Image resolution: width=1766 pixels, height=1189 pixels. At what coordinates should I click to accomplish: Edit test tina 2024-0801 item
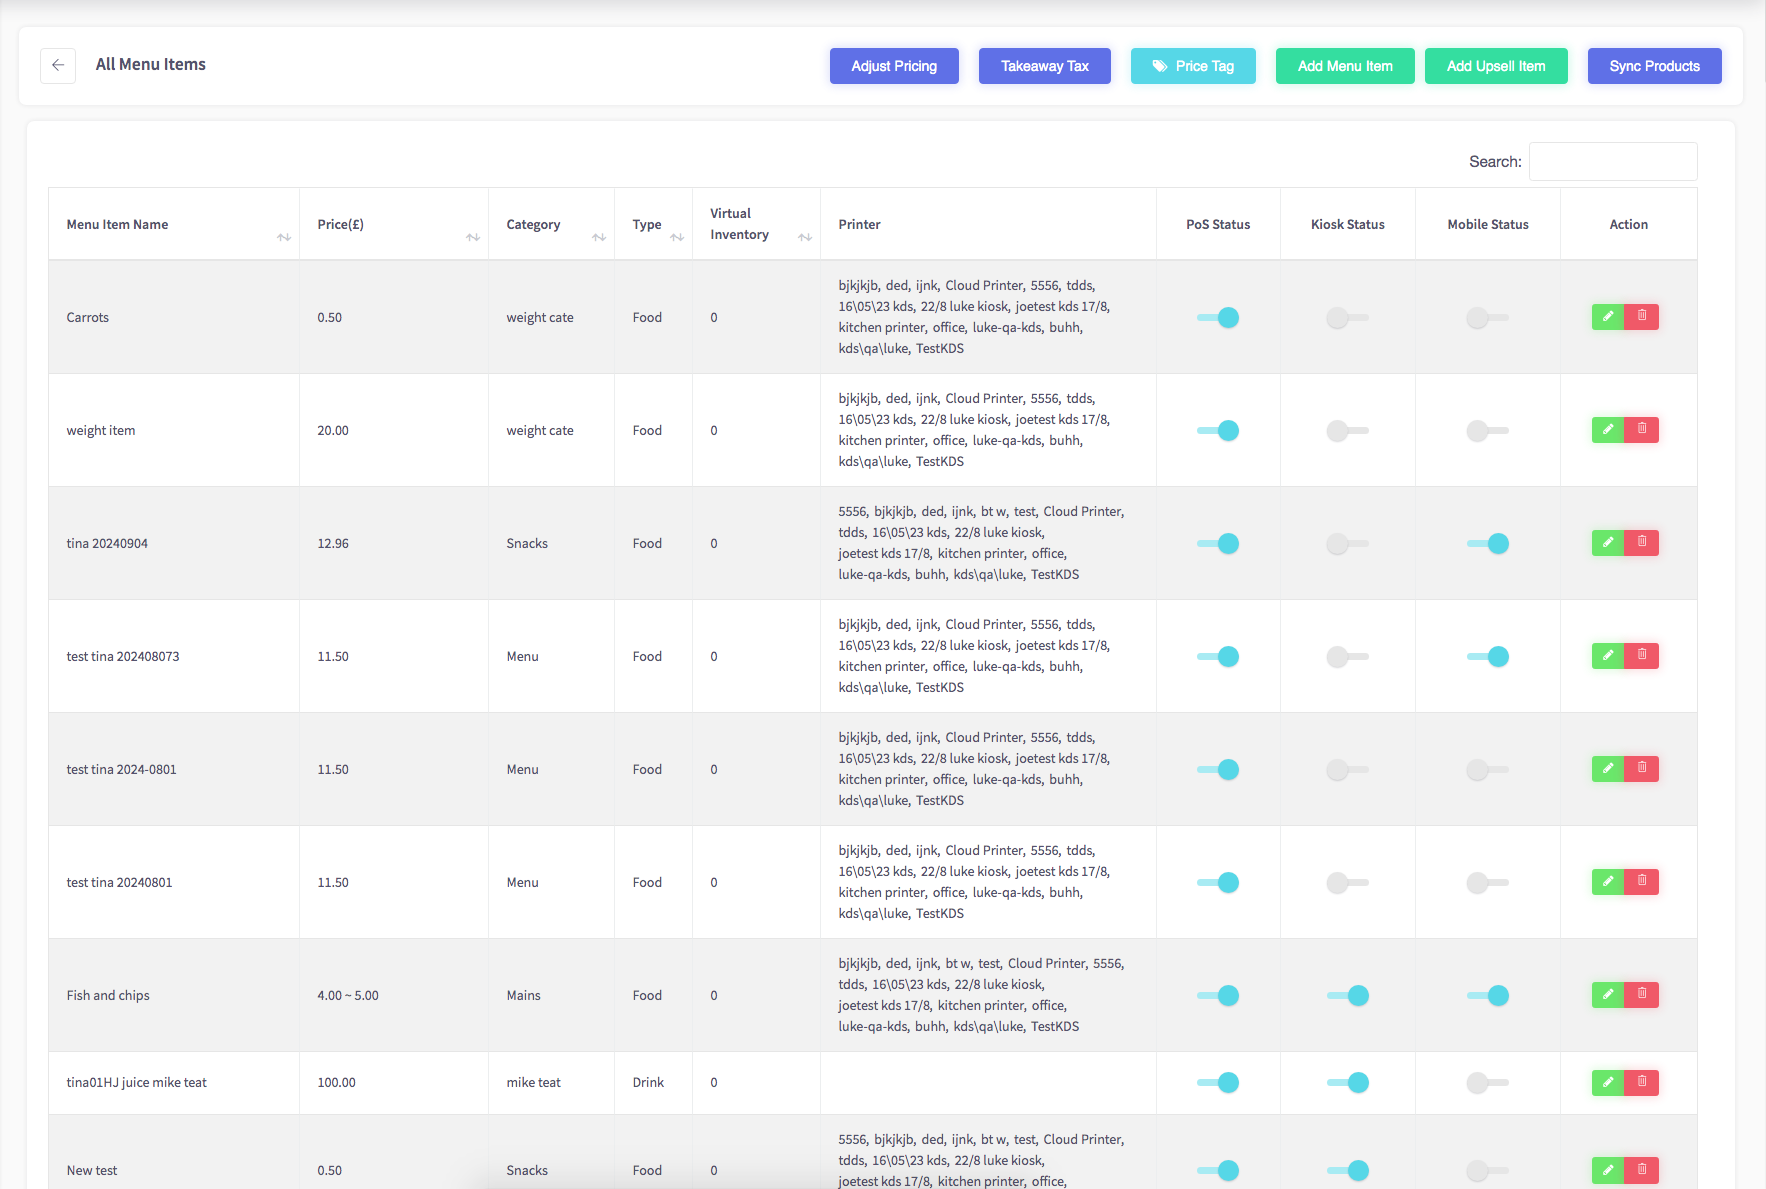pyautogui.click(x=1608, y=769)
